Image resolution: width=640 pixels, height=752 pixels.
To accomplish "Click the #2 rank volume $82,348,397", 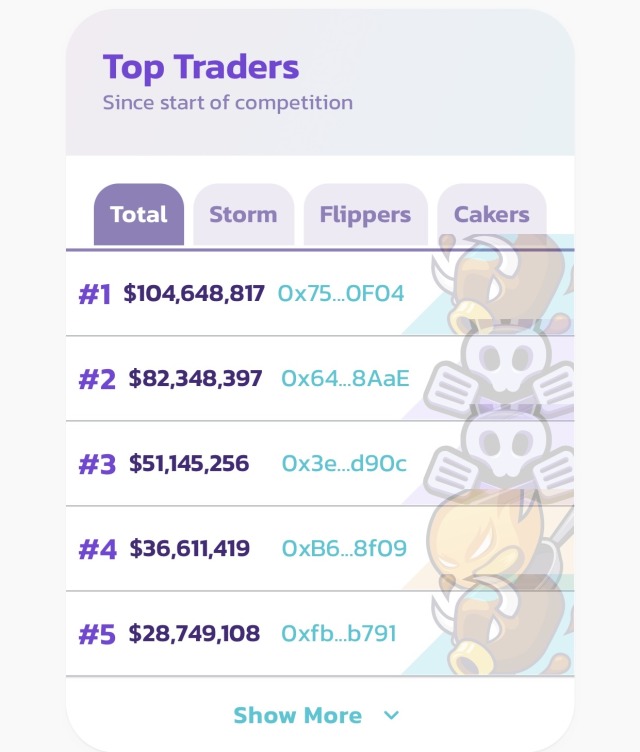I will click(x=196, y=379).
